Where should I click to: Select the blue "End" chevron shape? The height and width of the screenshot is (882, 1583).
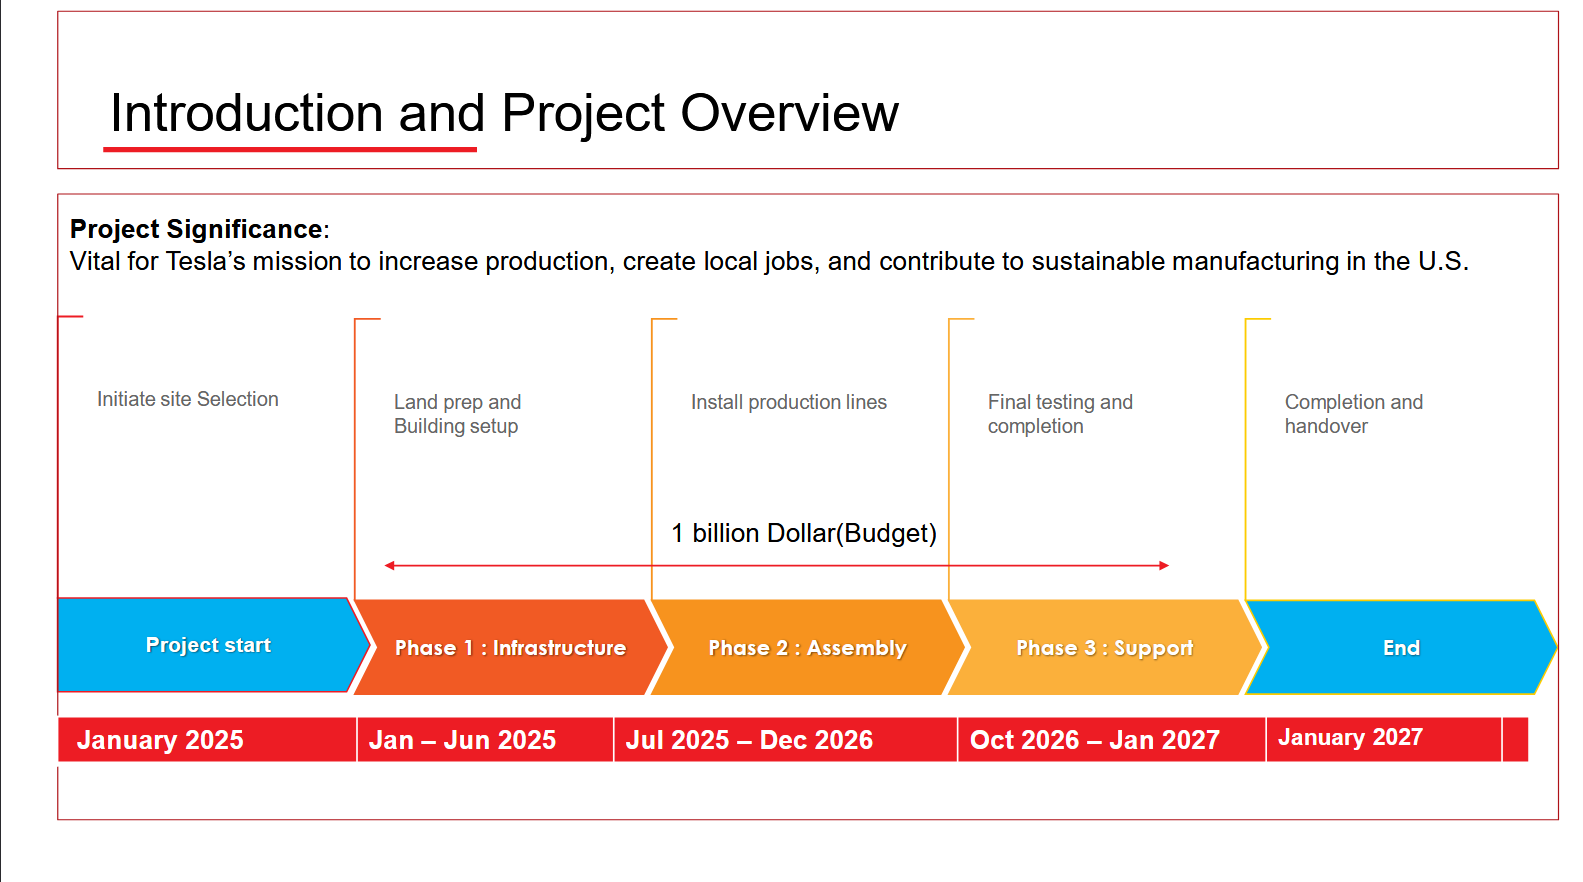(1400, 648)
